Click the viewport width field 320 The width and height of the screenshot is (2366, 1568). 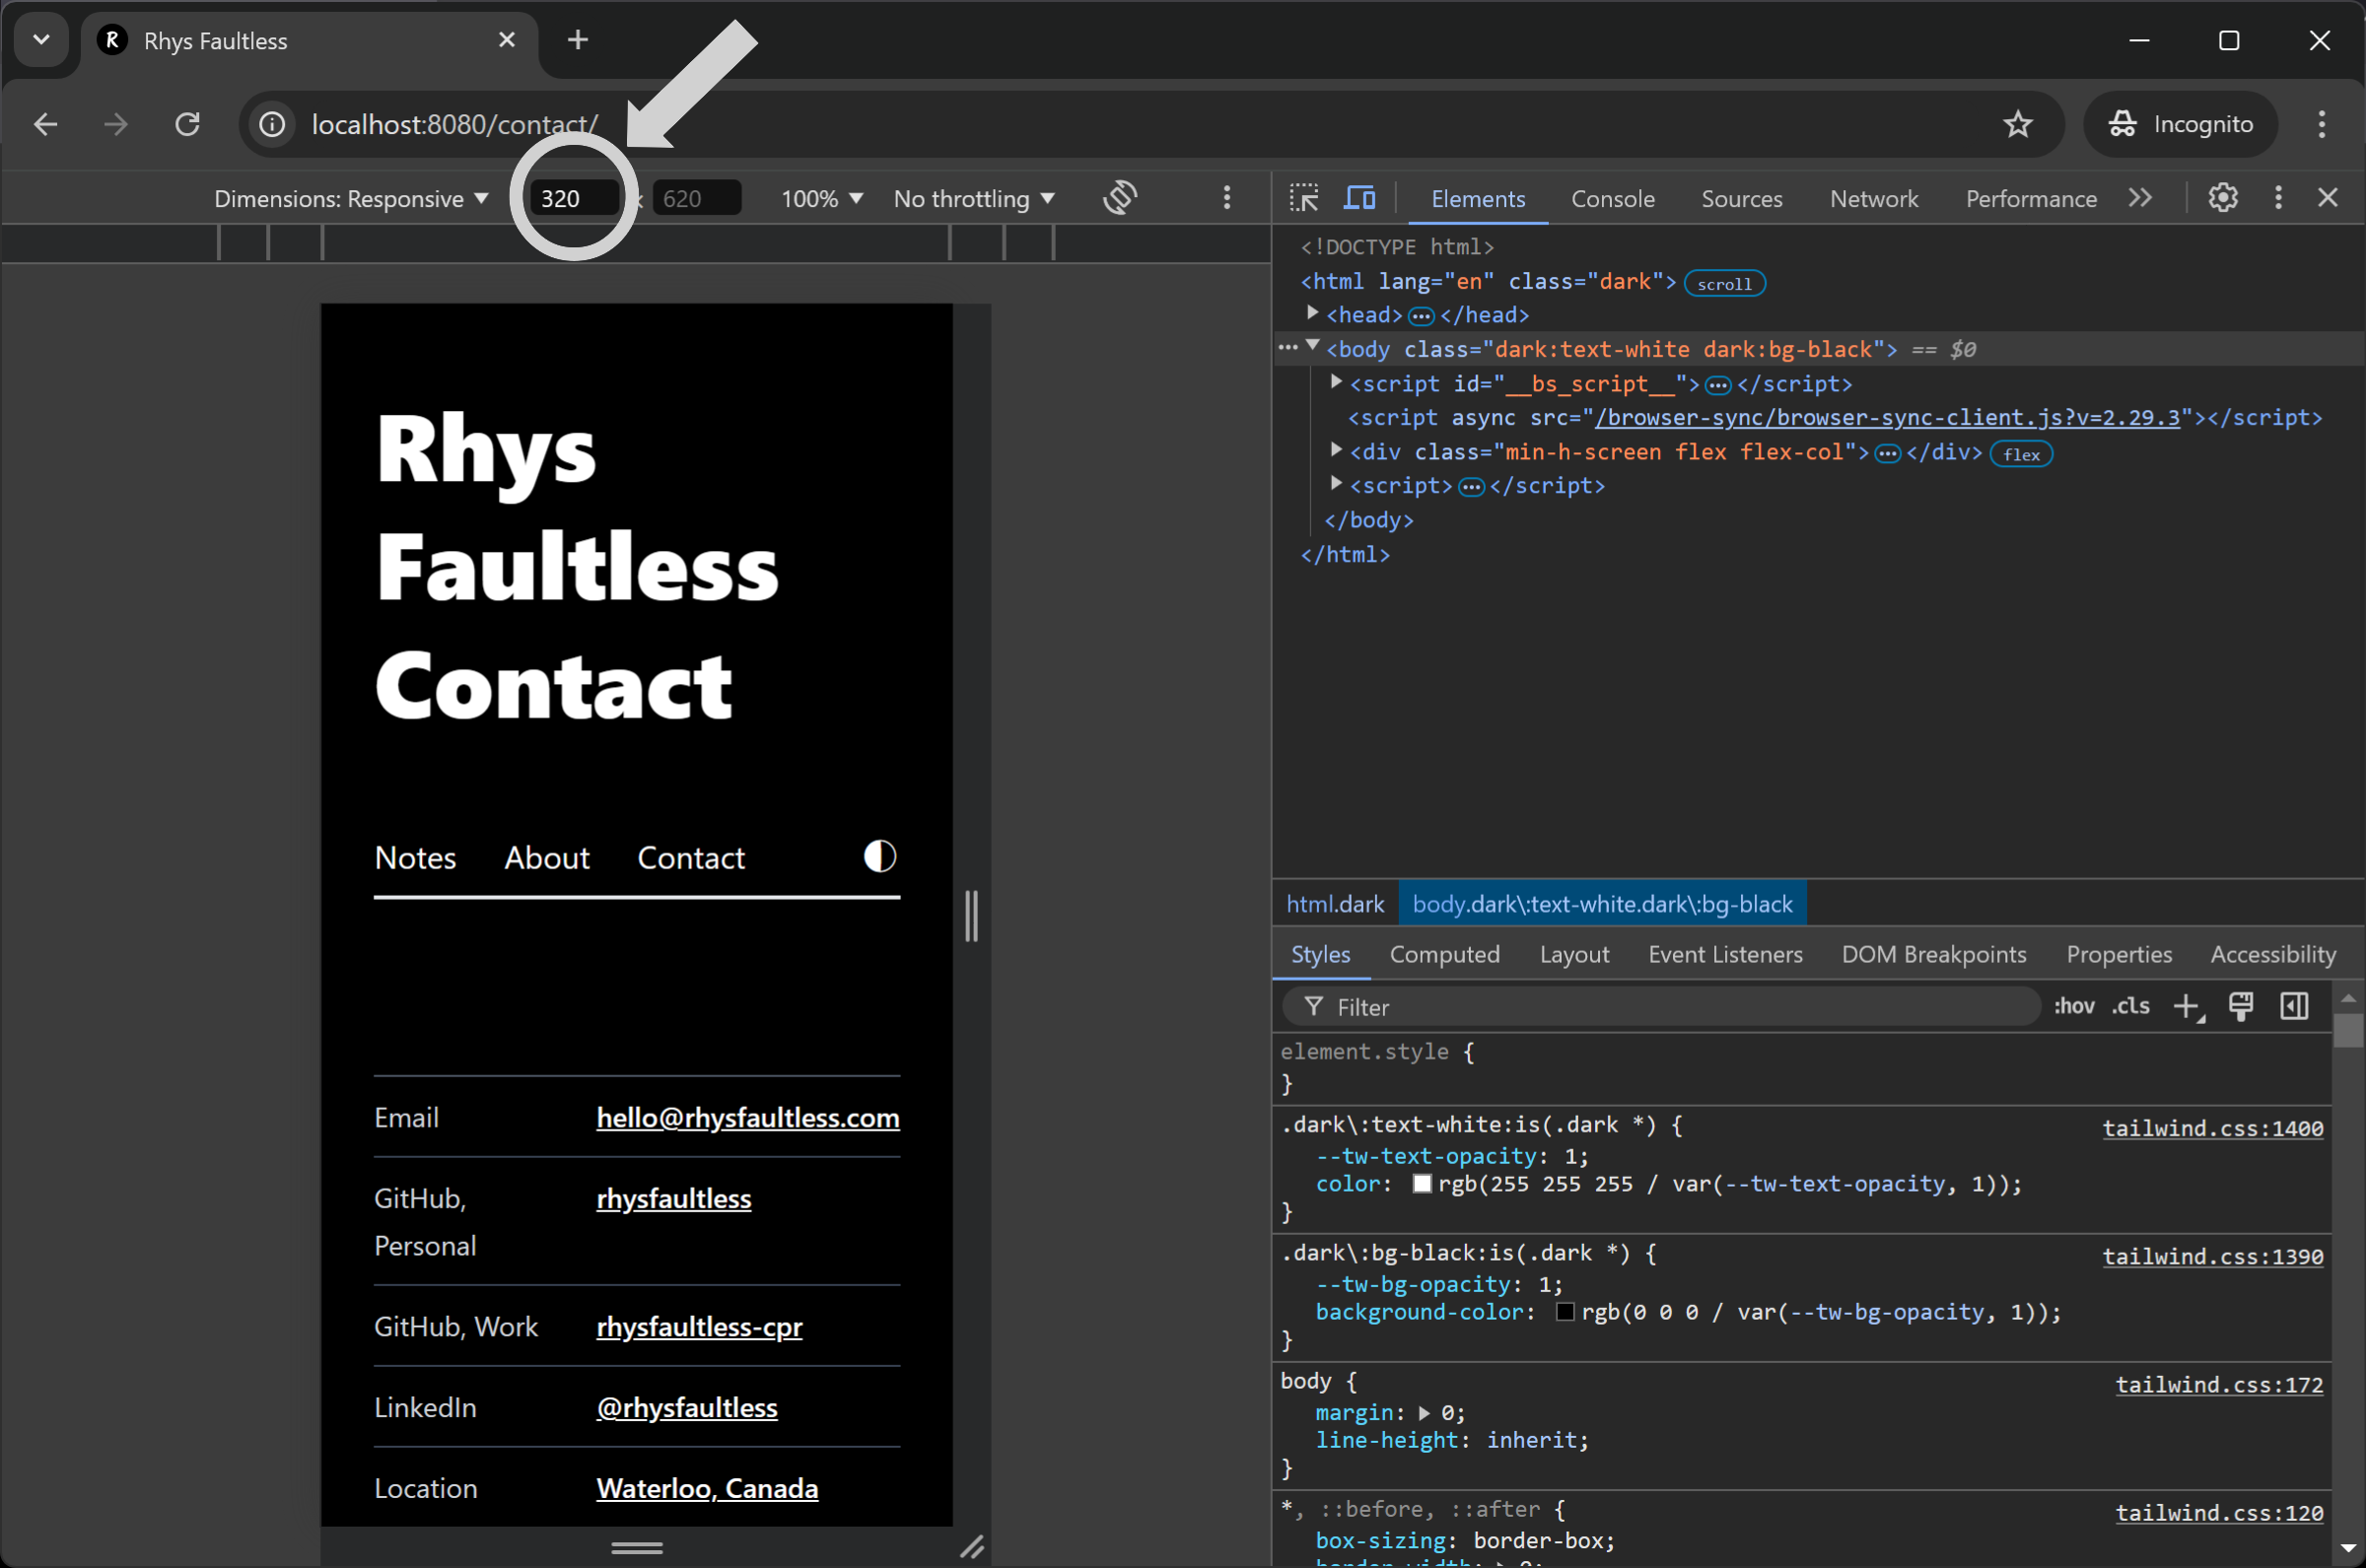click(x=574, y=198)
